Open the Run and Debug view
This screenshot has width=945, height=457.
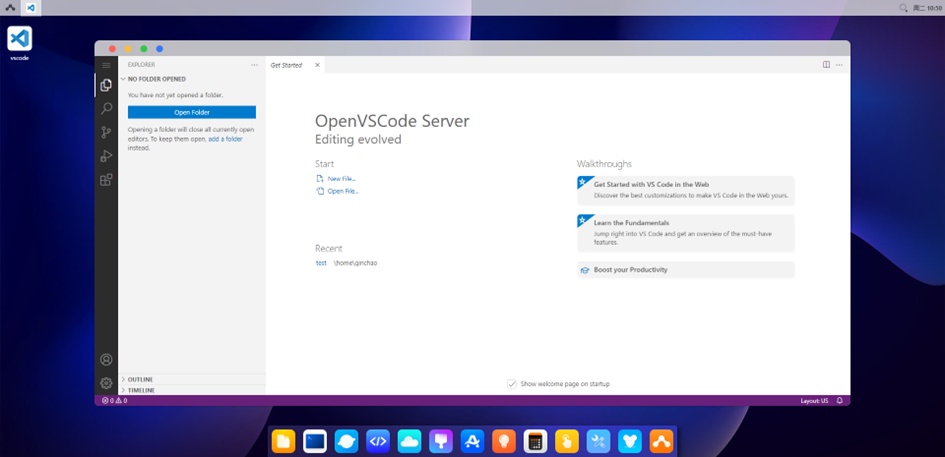tap(106, 156)
